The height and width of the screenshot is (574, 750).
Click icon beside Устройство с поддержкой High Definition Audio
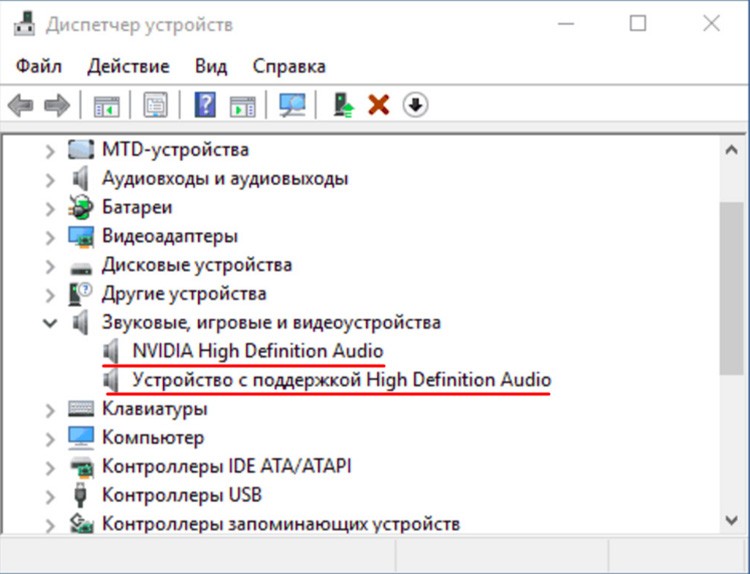pyautogui.click(x=111, y=380)
